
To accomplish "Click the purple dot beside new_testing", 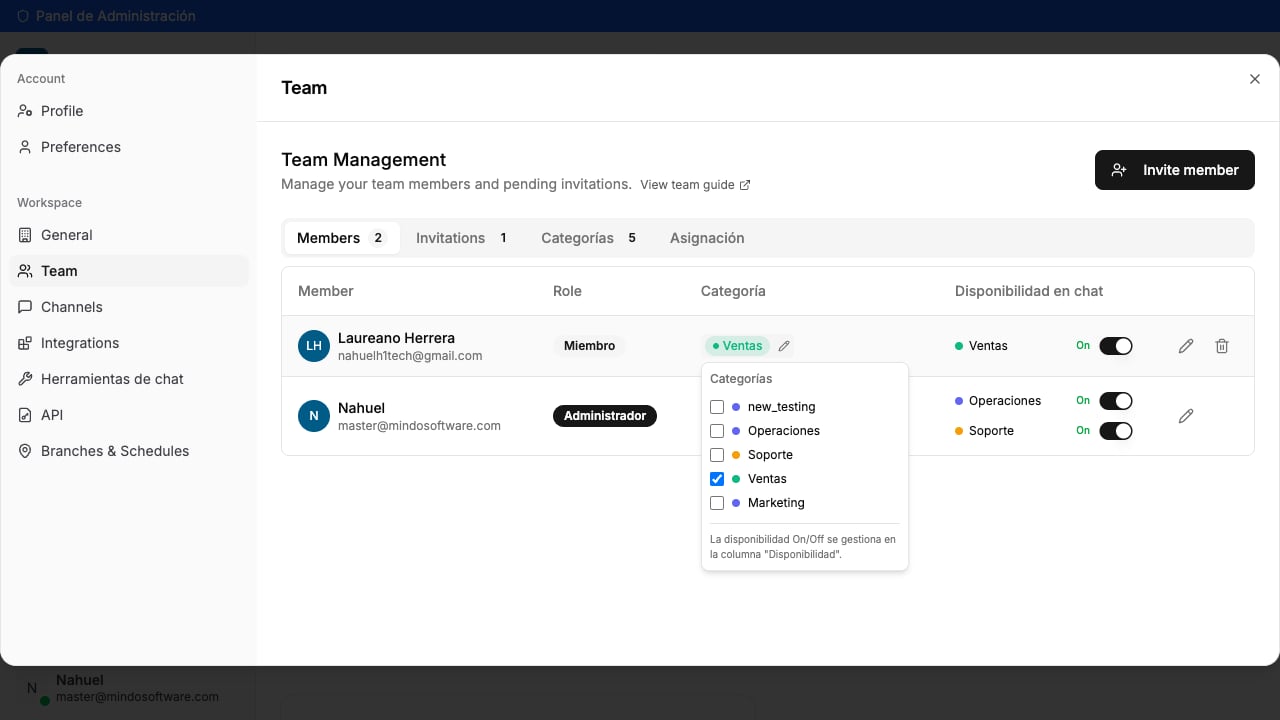I will coord(736,407).
